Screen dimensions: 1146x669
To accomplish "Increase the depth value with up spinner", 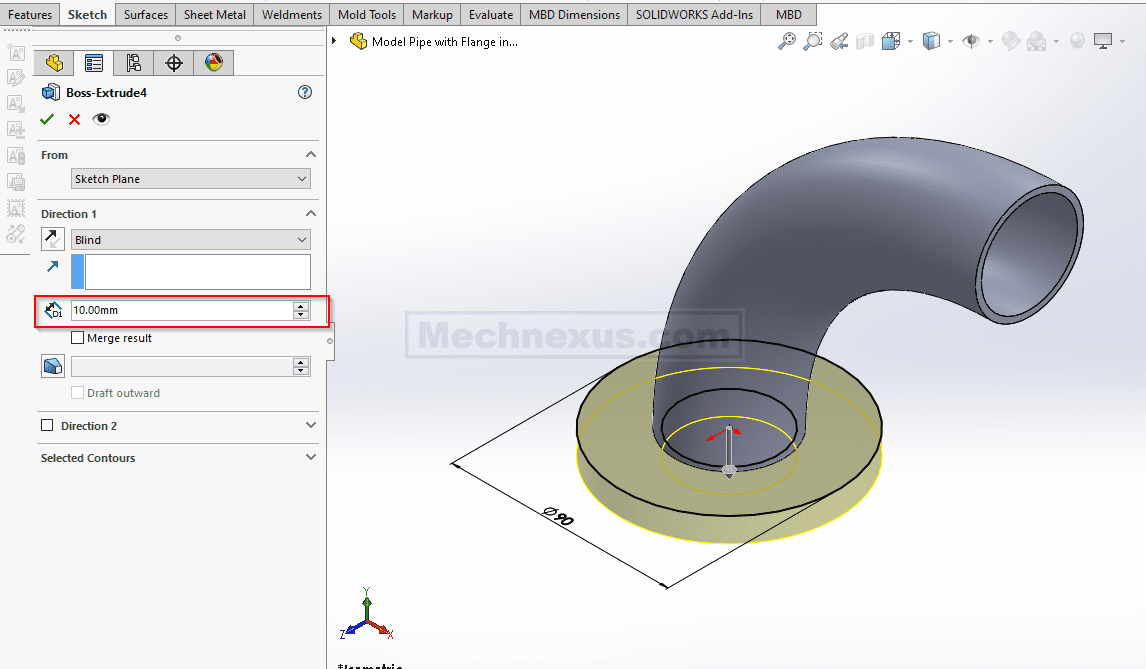I will click(301, 306).
